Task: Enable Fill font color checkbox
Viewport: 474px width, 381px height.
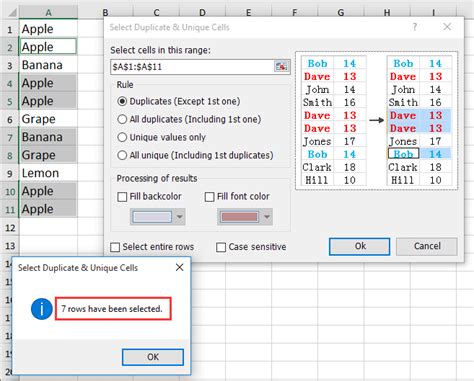Action: 209,197
